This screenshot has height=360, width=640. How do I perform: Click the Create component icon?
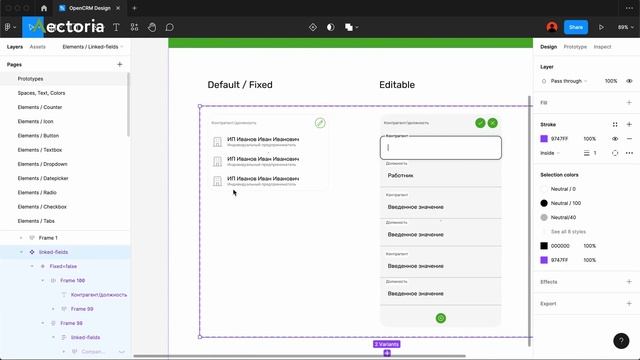[x=313, y=27]
